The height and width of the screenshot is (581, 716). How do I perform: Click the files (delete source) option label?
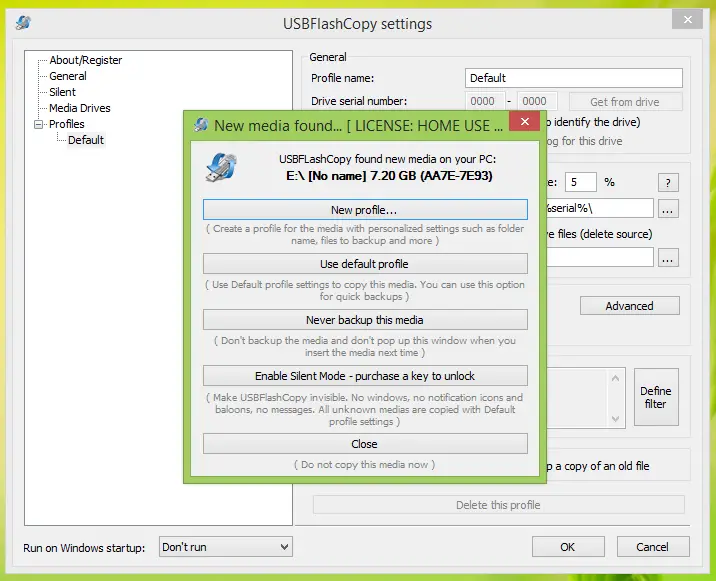pos(600,234)
